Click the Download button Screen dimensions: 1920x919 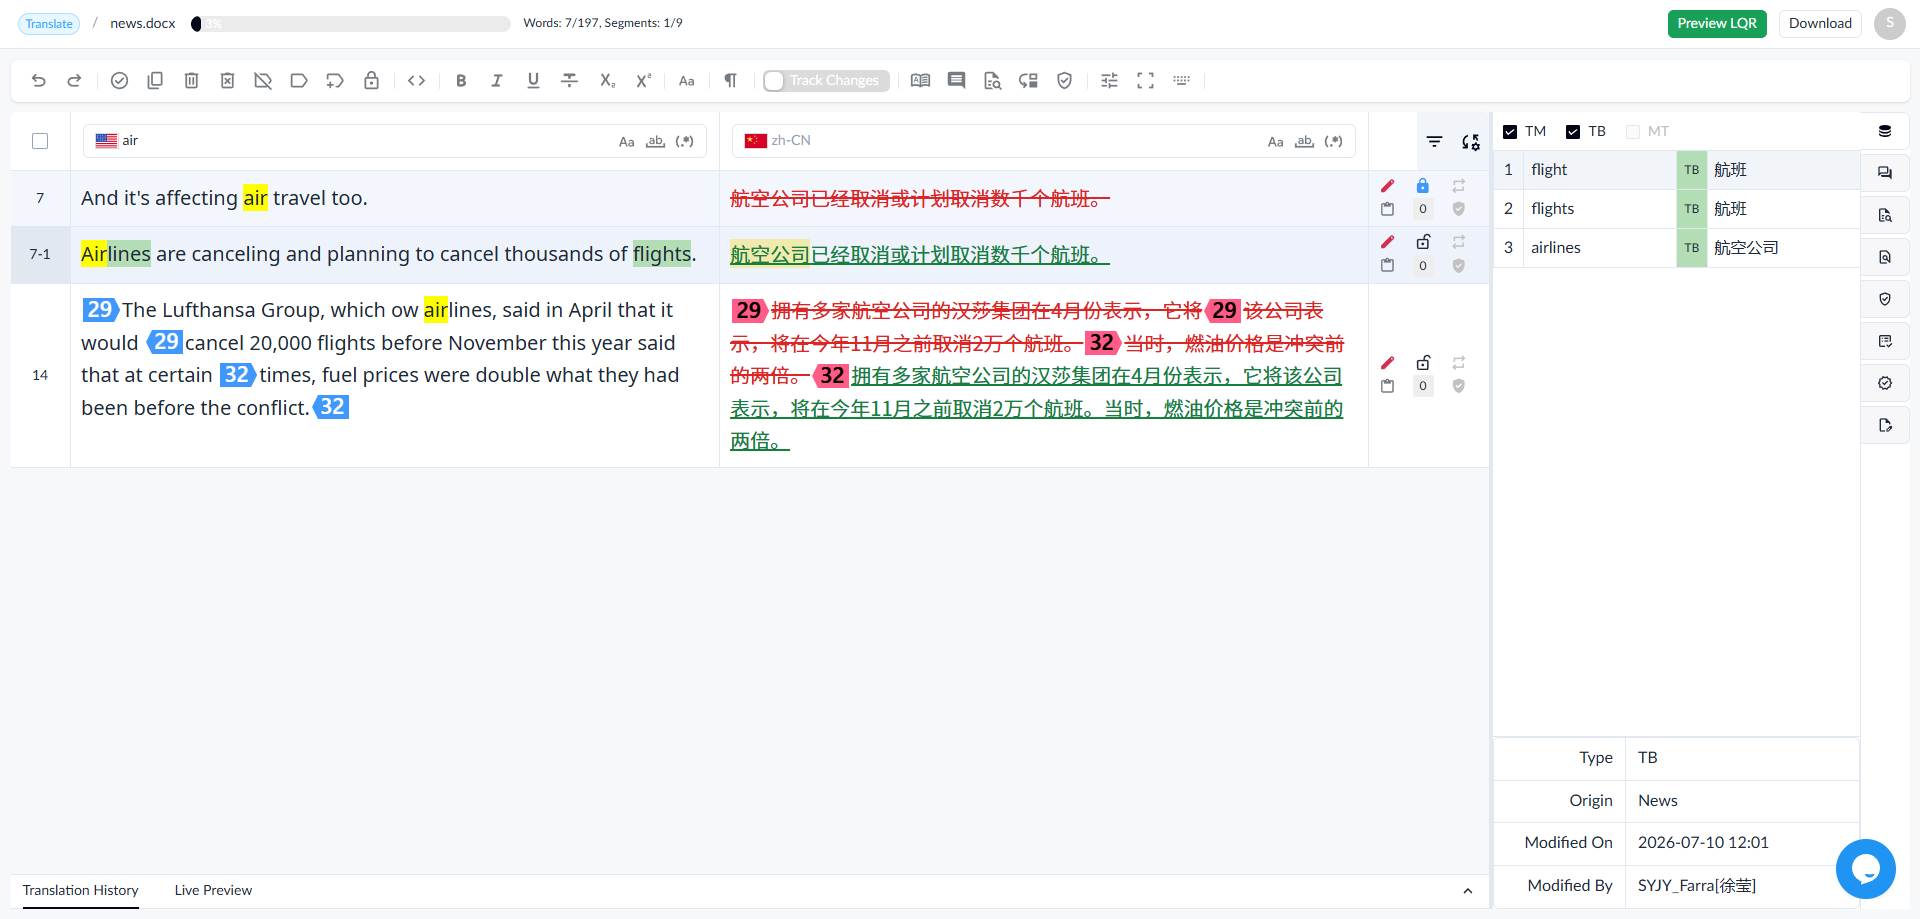pos(1820,24)
